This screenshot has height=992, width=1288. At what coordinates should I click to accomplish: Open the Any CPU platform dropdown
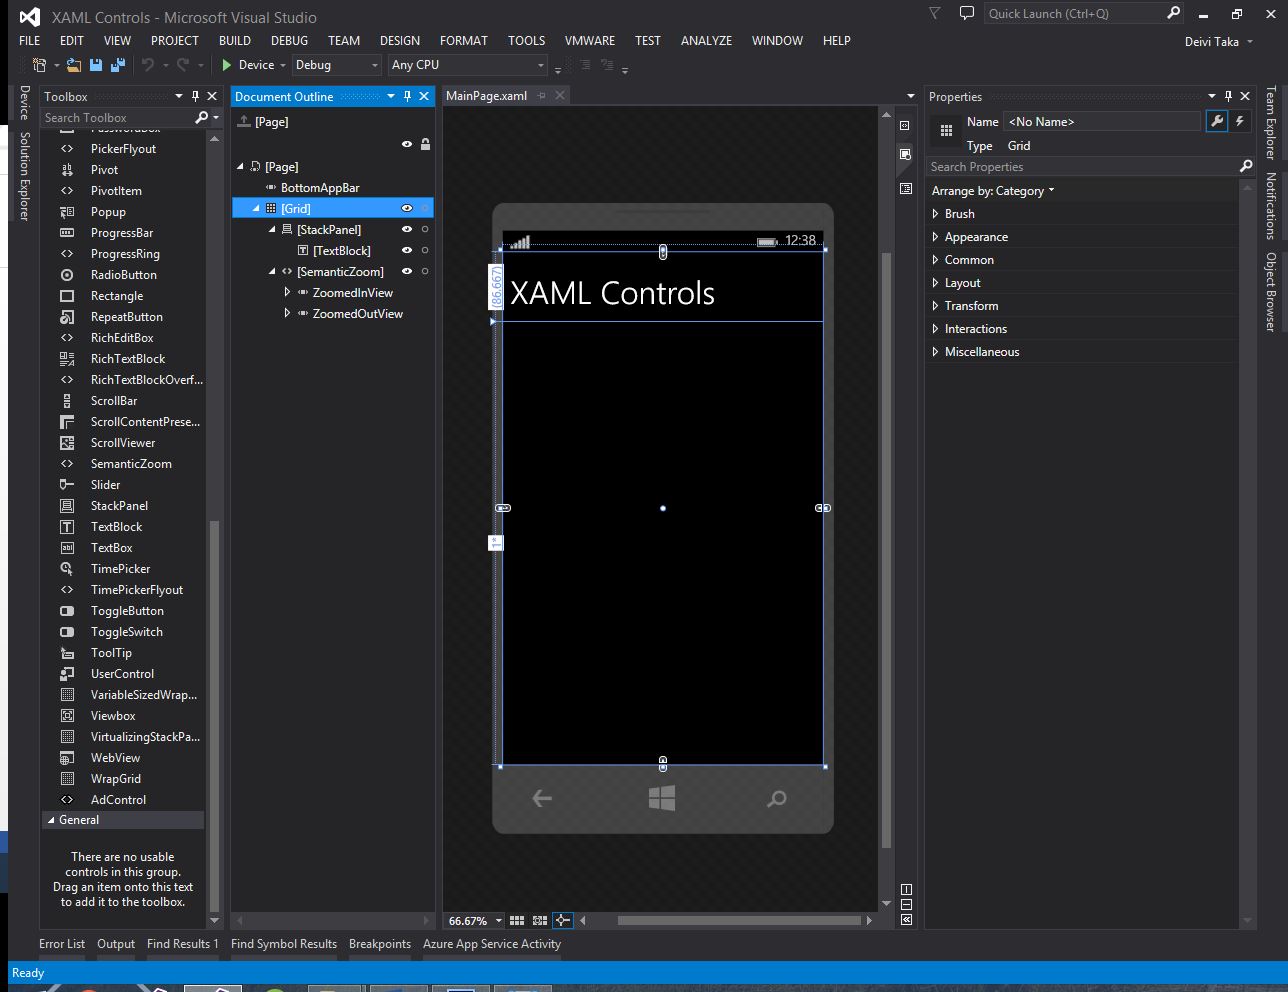click(x=468, y=65)
